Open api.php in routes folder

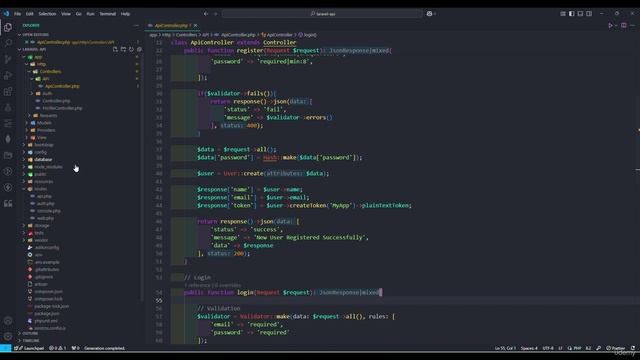click(x=44, y=196)
